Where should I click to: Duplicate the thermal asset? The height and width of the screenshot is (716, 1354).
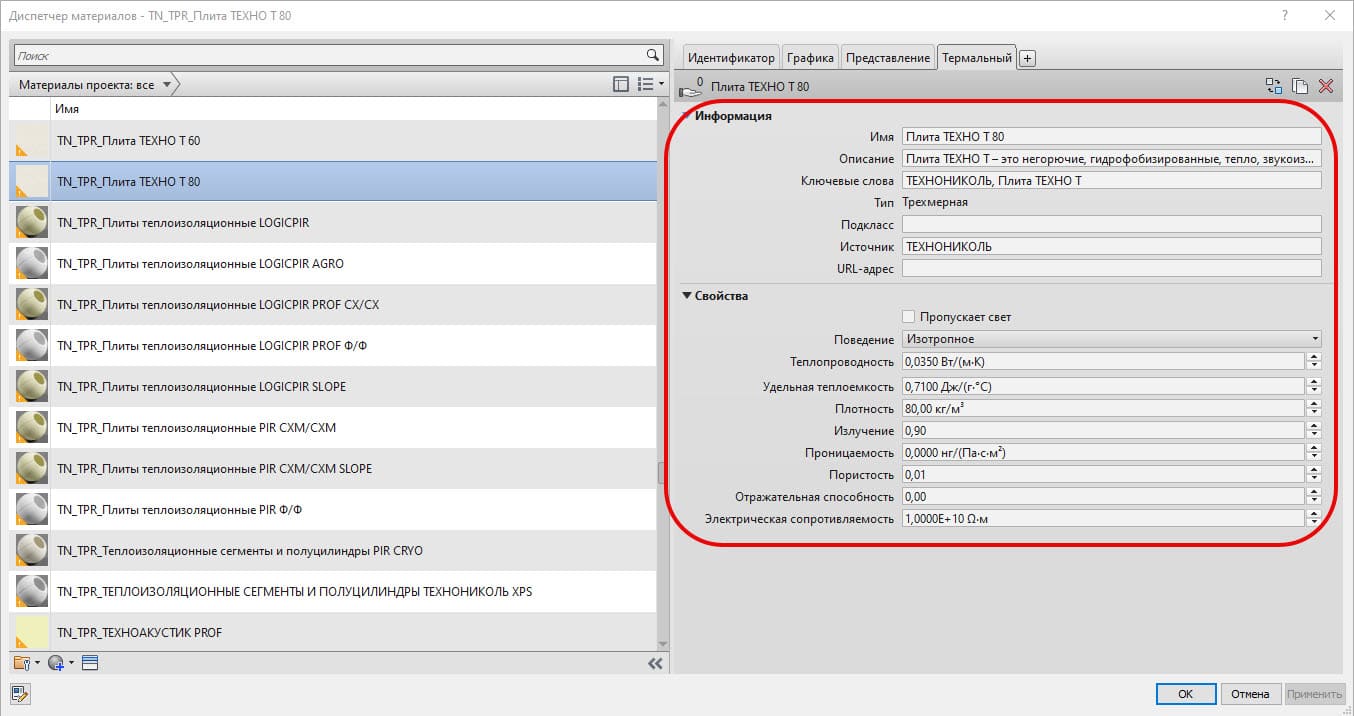point(1300,86)
